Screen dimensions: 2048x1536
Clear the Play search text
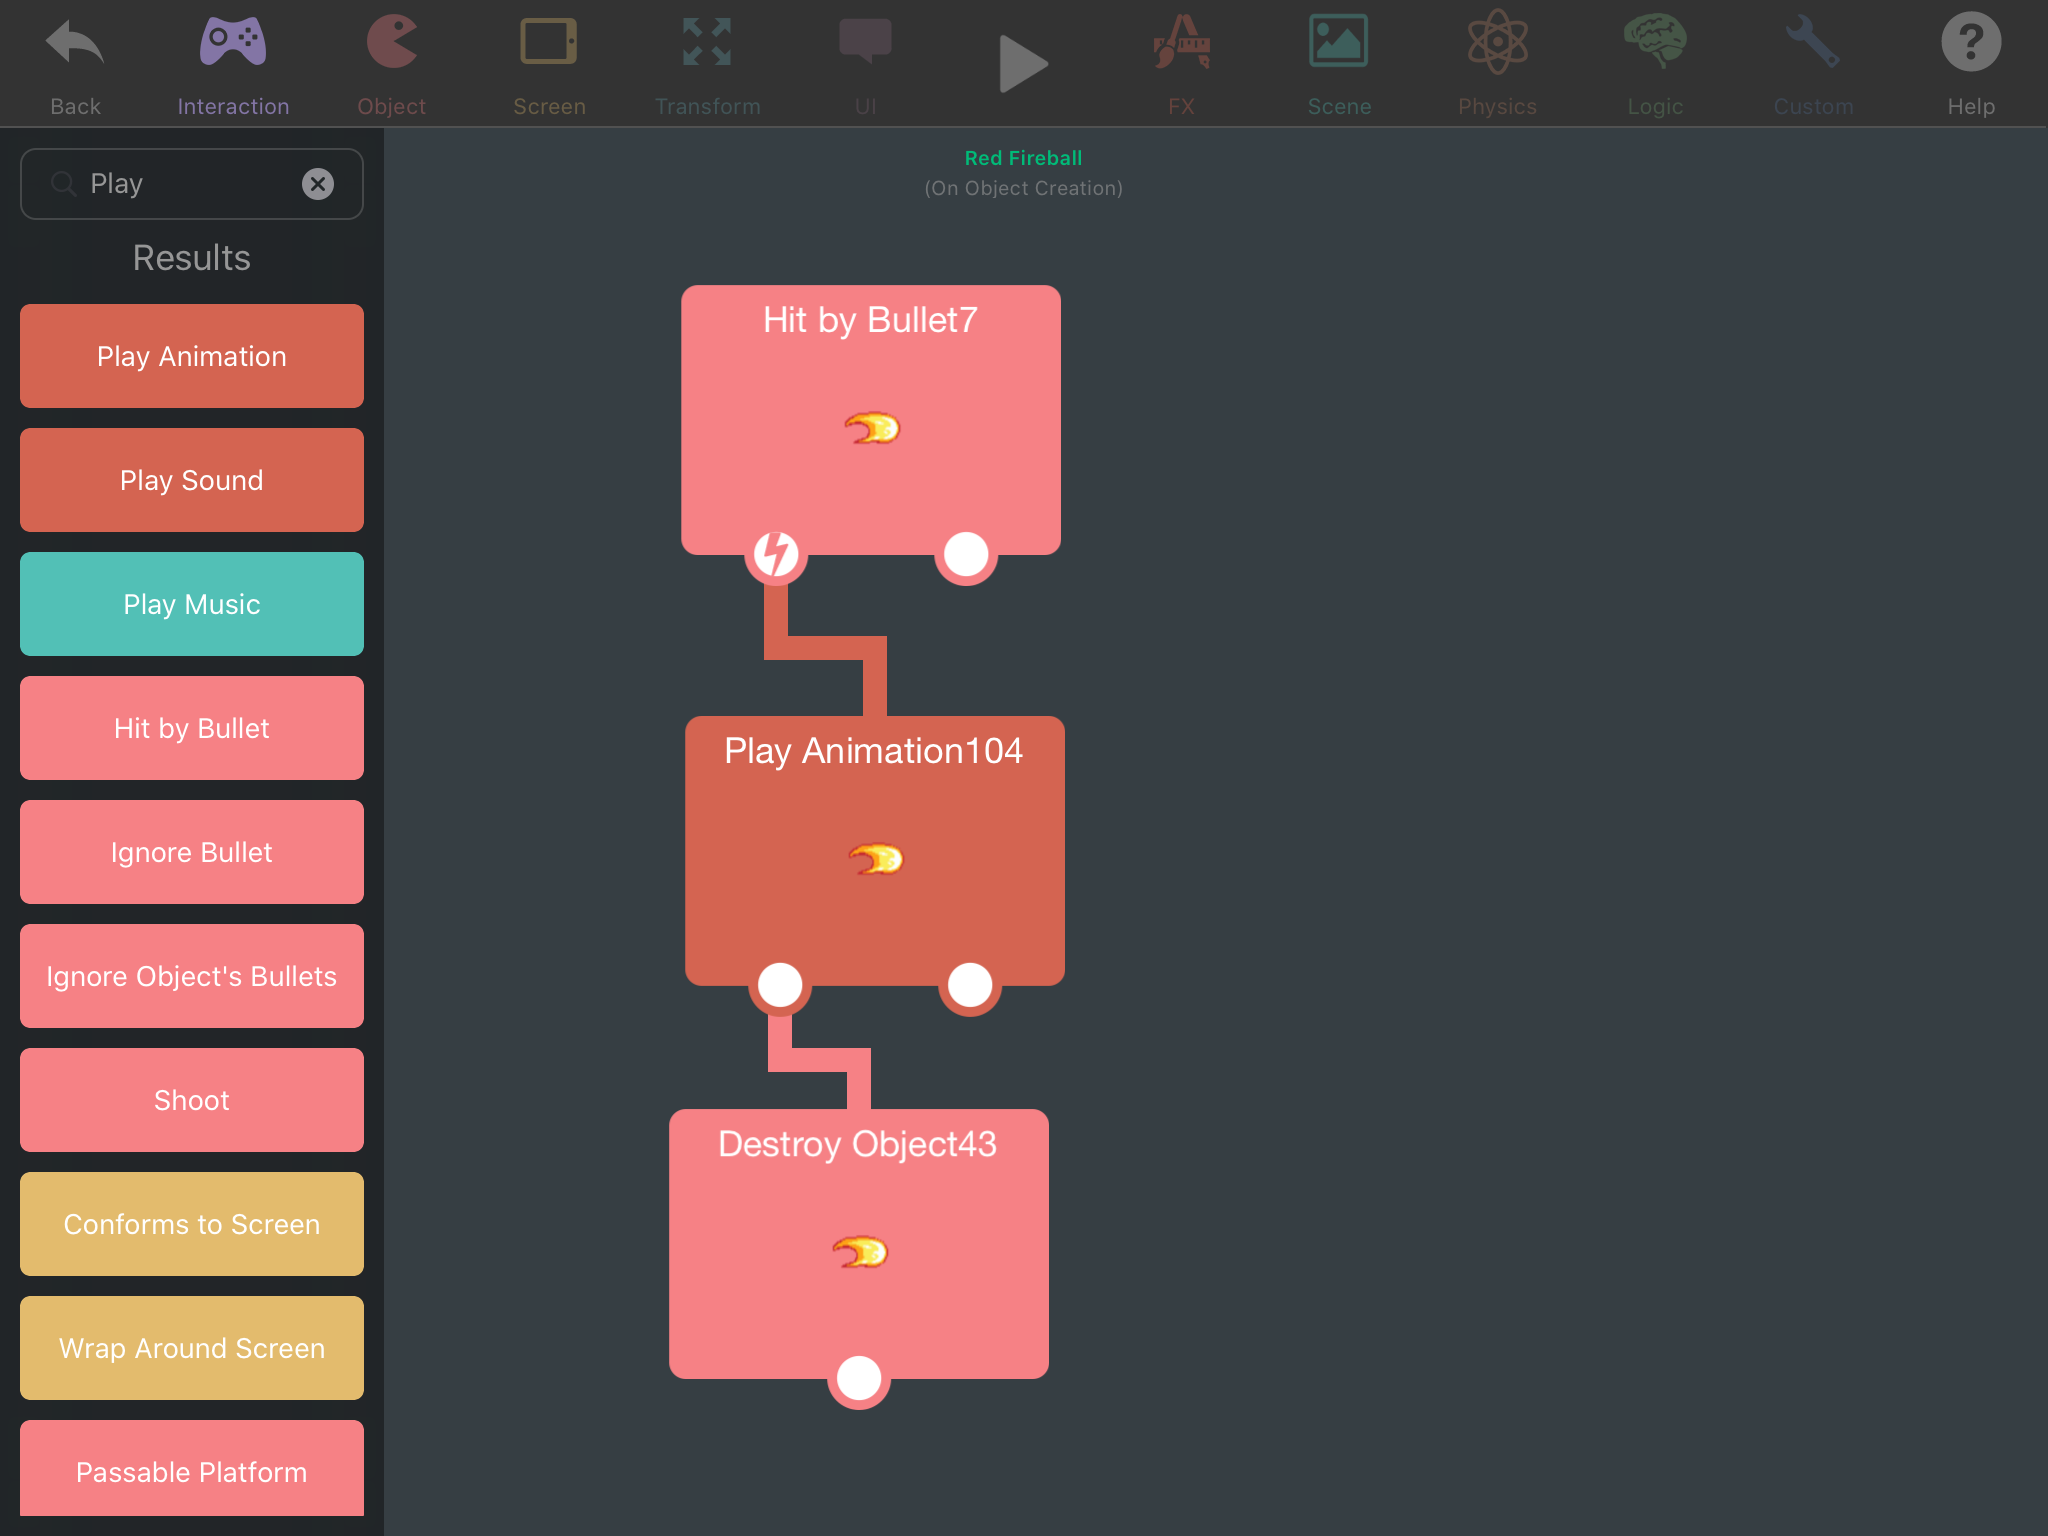[318, 184]
